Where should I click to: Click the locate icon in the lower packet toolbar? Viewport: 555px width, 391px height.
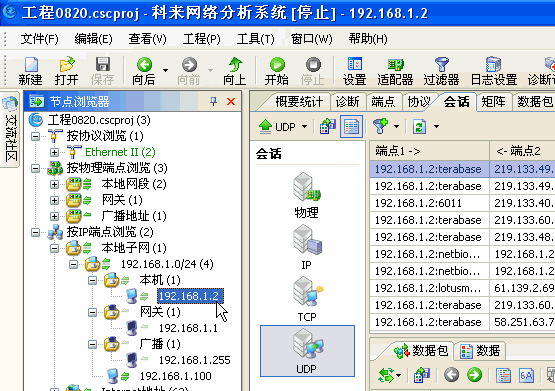tap(422, 375)
